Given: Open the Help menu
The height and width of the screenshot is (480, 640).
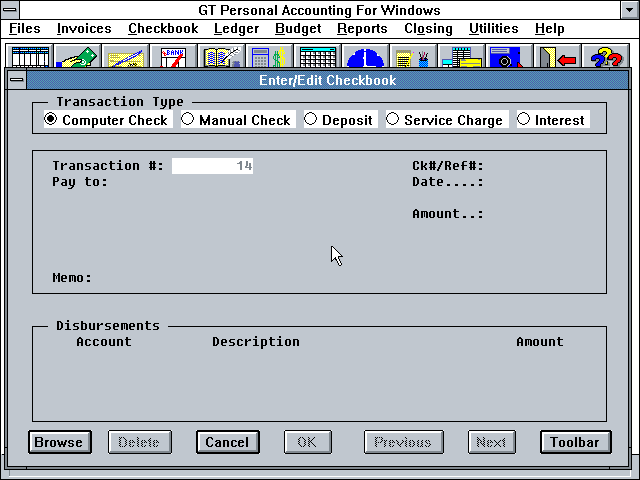Looking at the screenshot, I should coord(549,29).
